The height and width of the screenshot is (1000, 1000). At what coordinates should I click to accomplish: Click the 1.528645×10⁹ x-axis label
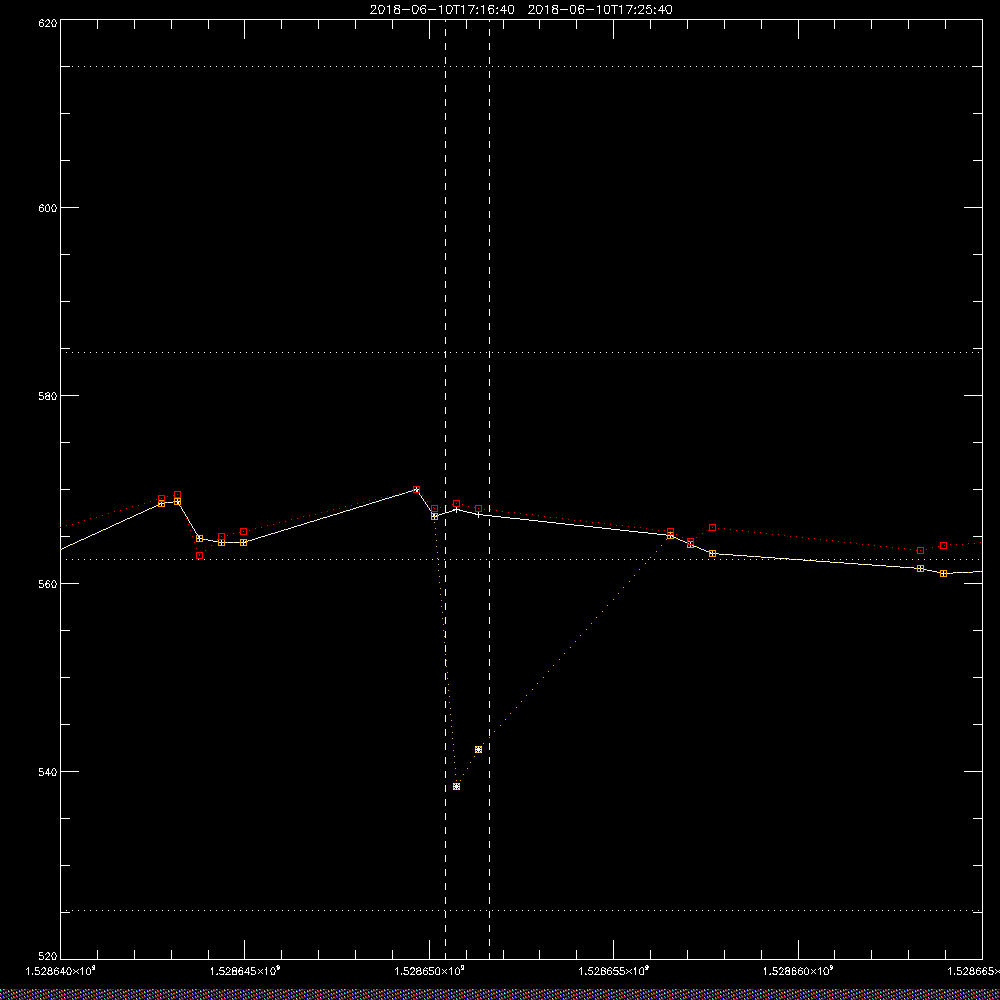tap(245, 971)
